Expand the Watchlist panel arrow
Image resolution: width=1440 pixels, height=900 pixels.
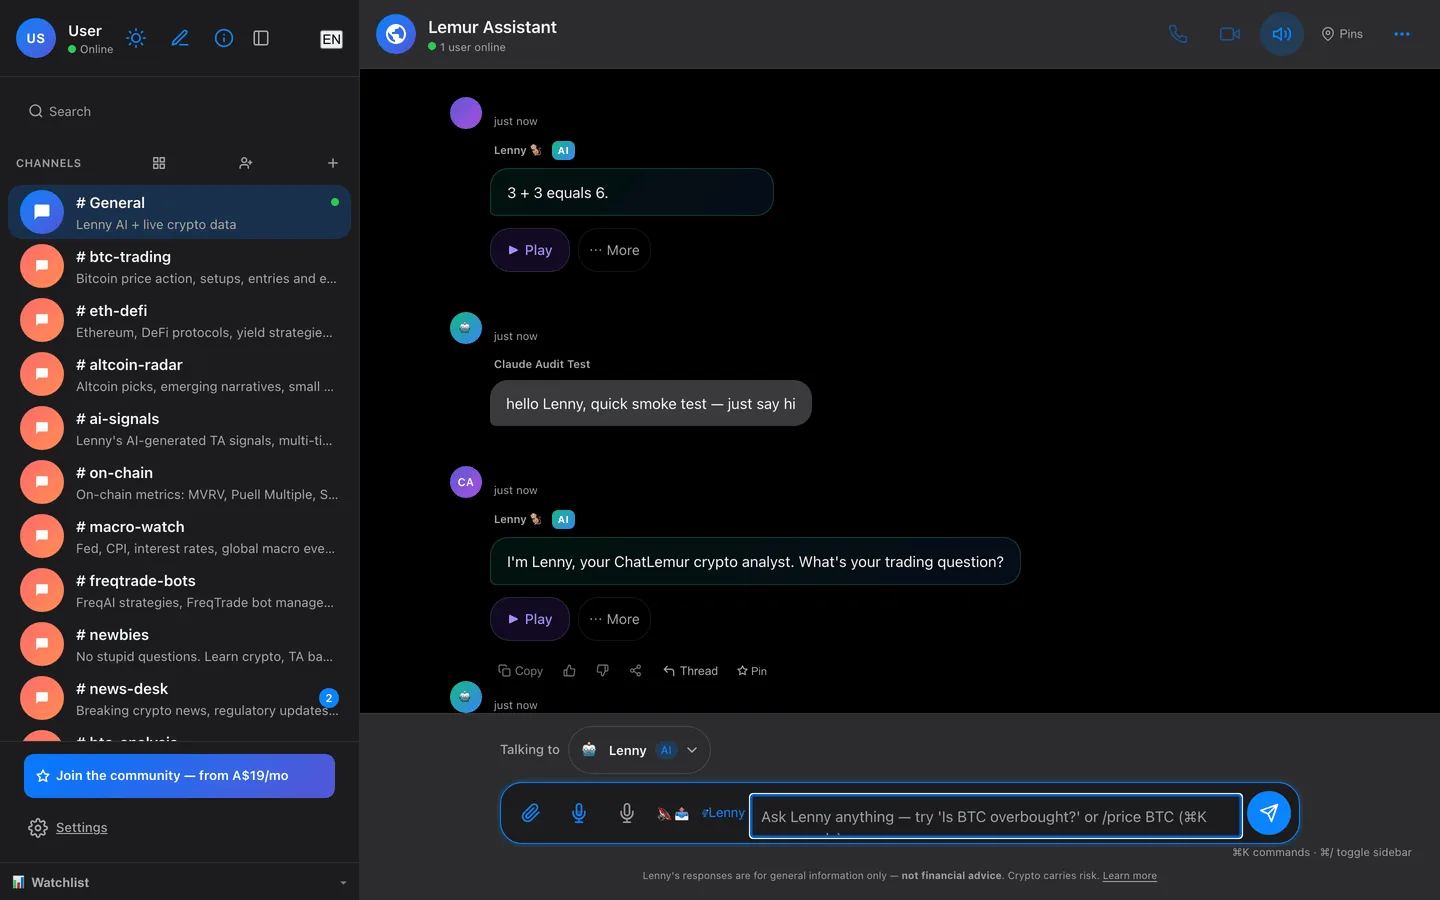pyautogui.click(x=343, y=883)
